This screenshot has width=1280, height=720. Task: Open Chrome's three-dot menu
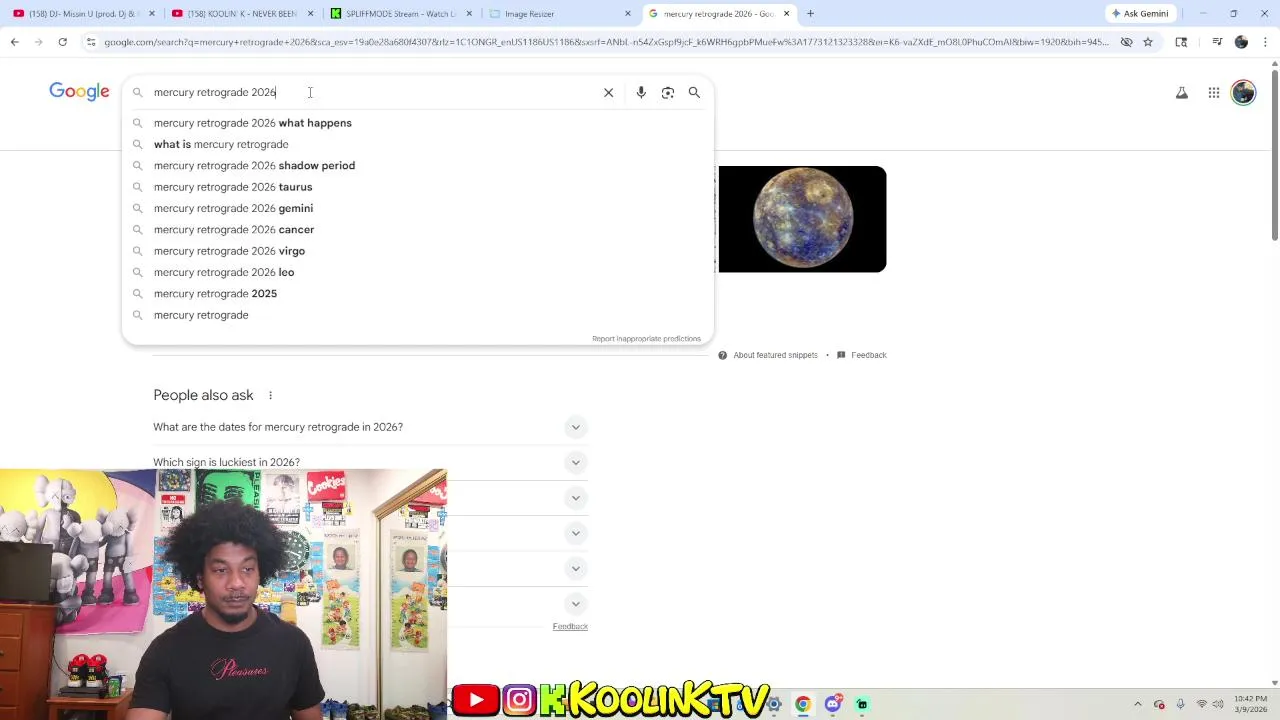1265,42
